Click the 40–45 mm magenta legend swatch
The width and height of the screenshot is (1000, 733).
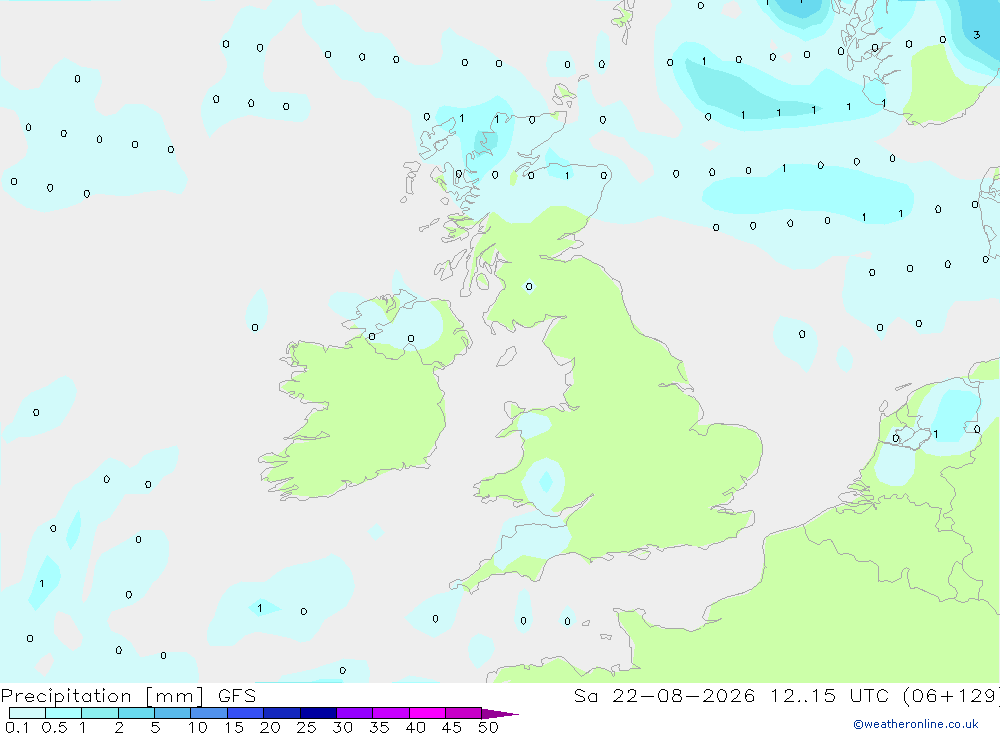tap(427, 713)
